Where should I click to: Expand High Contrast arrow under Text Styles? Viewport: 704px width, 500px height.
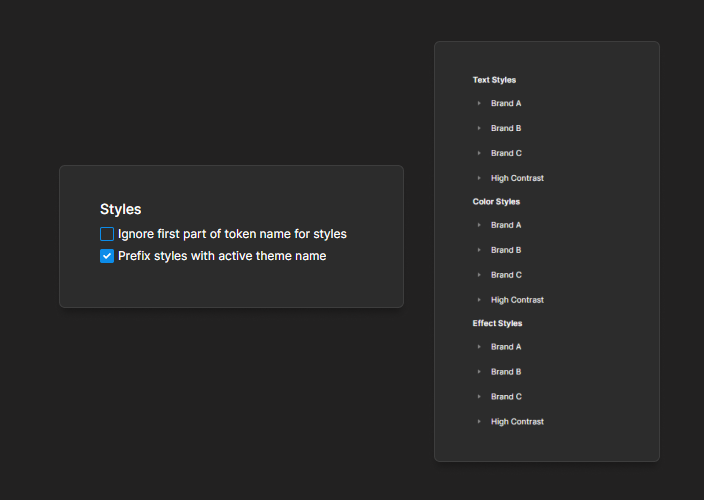[x=479, y=178]
